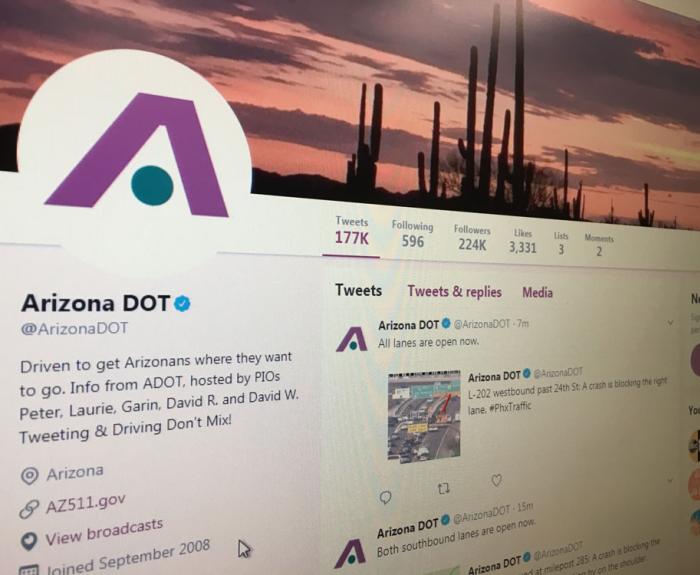Click the Periscope icon beside View broadcasts

click(x=29, y=541)
